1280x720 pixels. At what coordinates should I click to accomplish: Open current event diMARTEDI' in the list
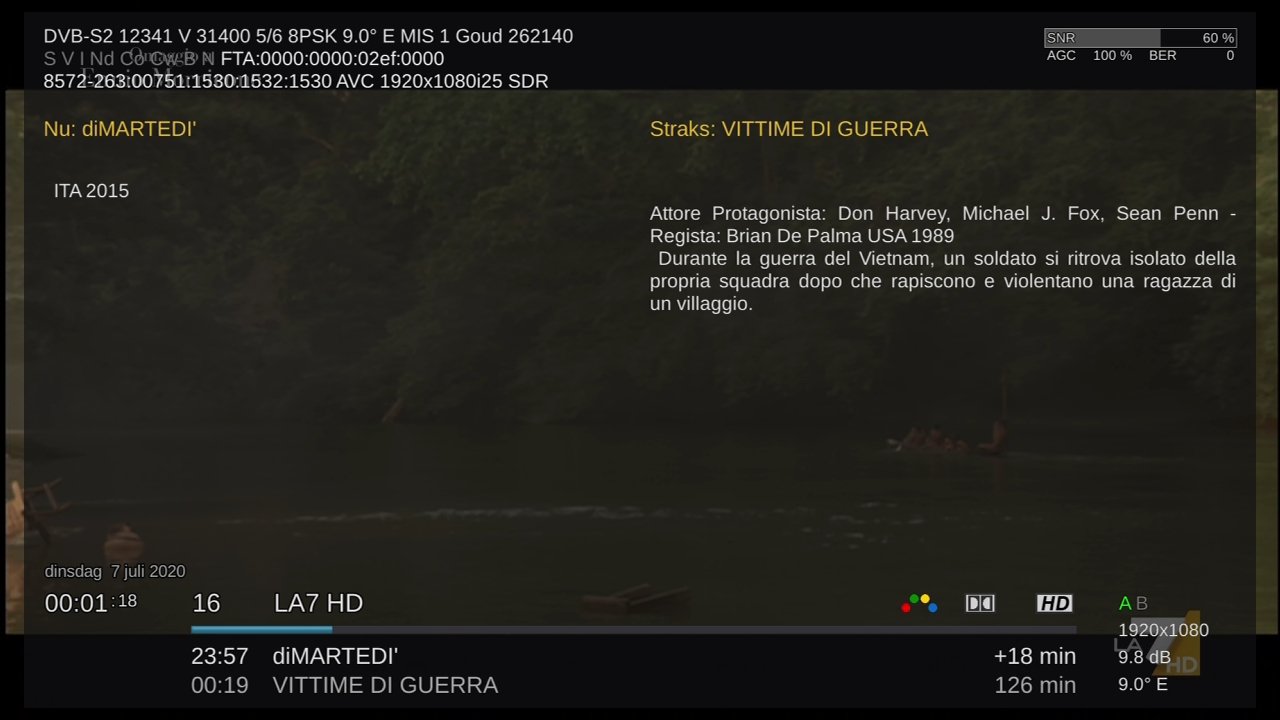[x=633, y=656]
